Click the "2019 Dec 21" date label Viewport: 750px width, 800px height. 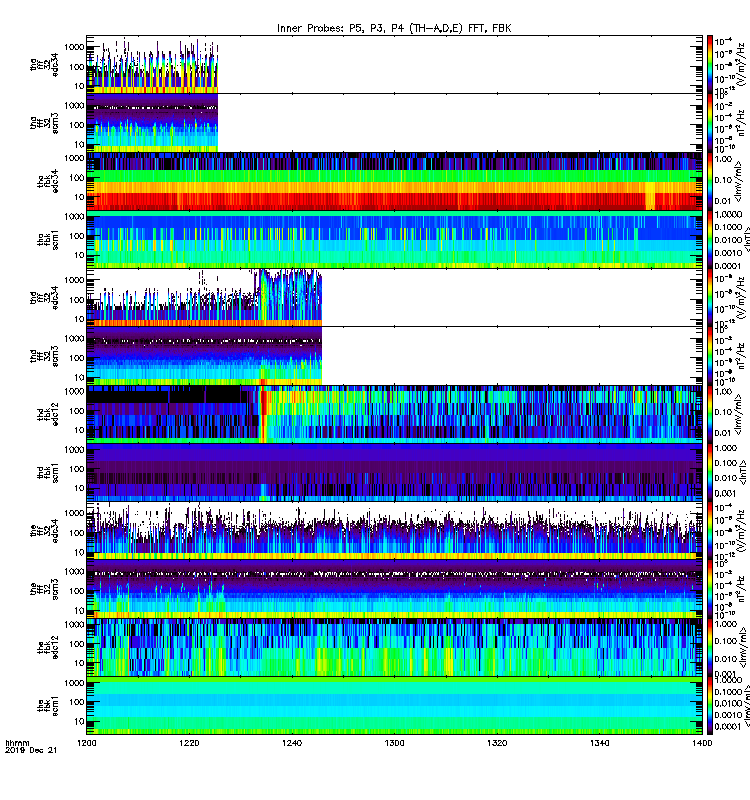tap(31, 750)
